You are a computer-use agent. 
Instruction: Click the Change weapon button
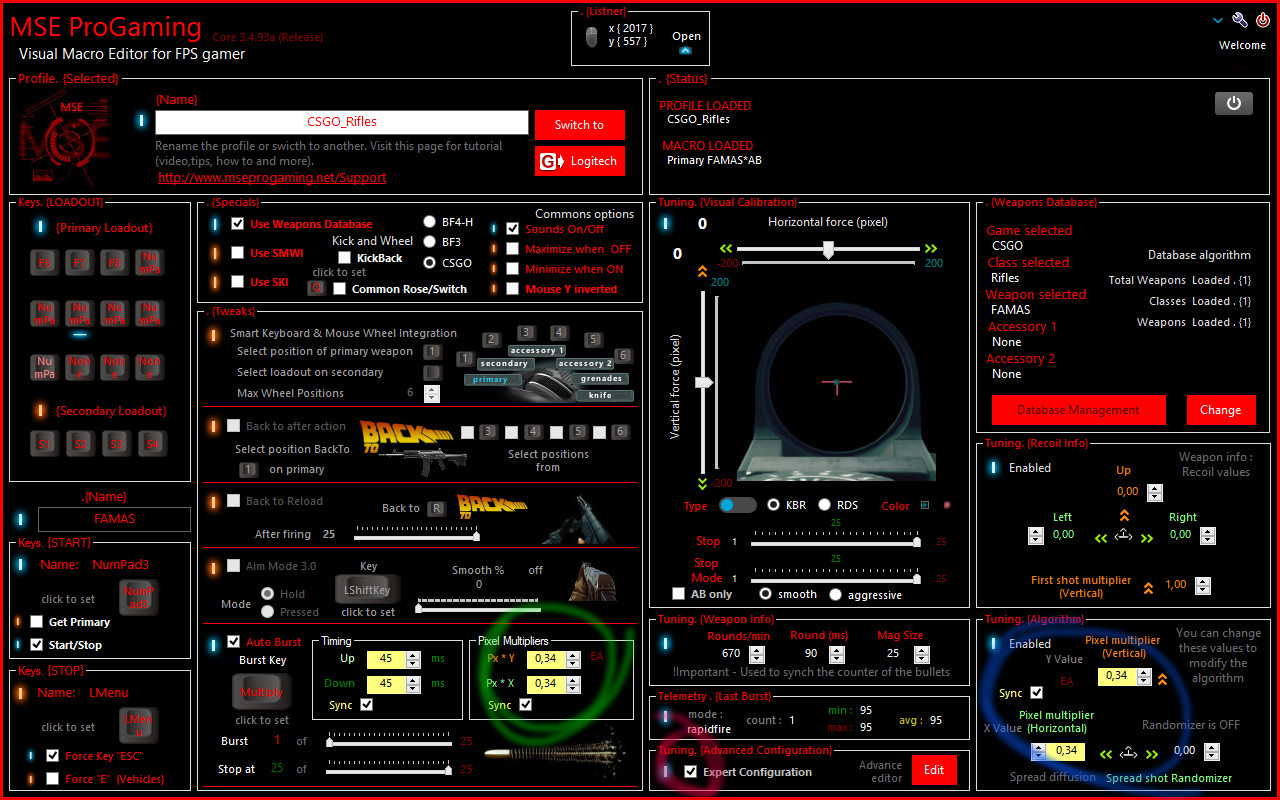point(1220,410)
